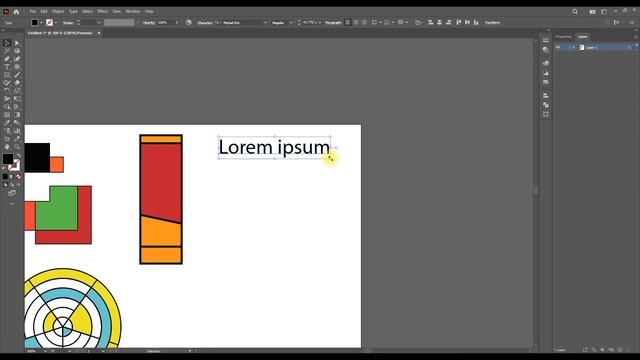This screenshot has height=360, width=640.
Task: Open the Paragraph panel link
Action: pyautogui.click(x=333, y=23)
